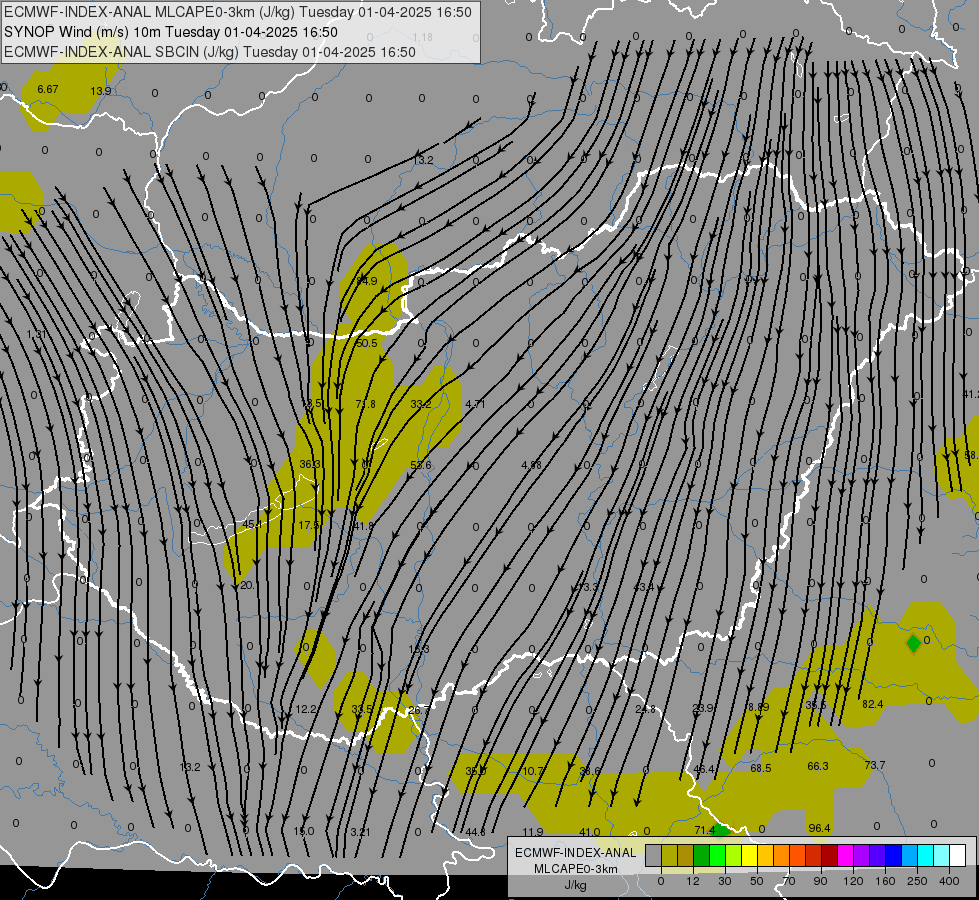Click the J/kg unit label in bottom legend
This screenshot has height=900, width=979.
coord(575,885)
